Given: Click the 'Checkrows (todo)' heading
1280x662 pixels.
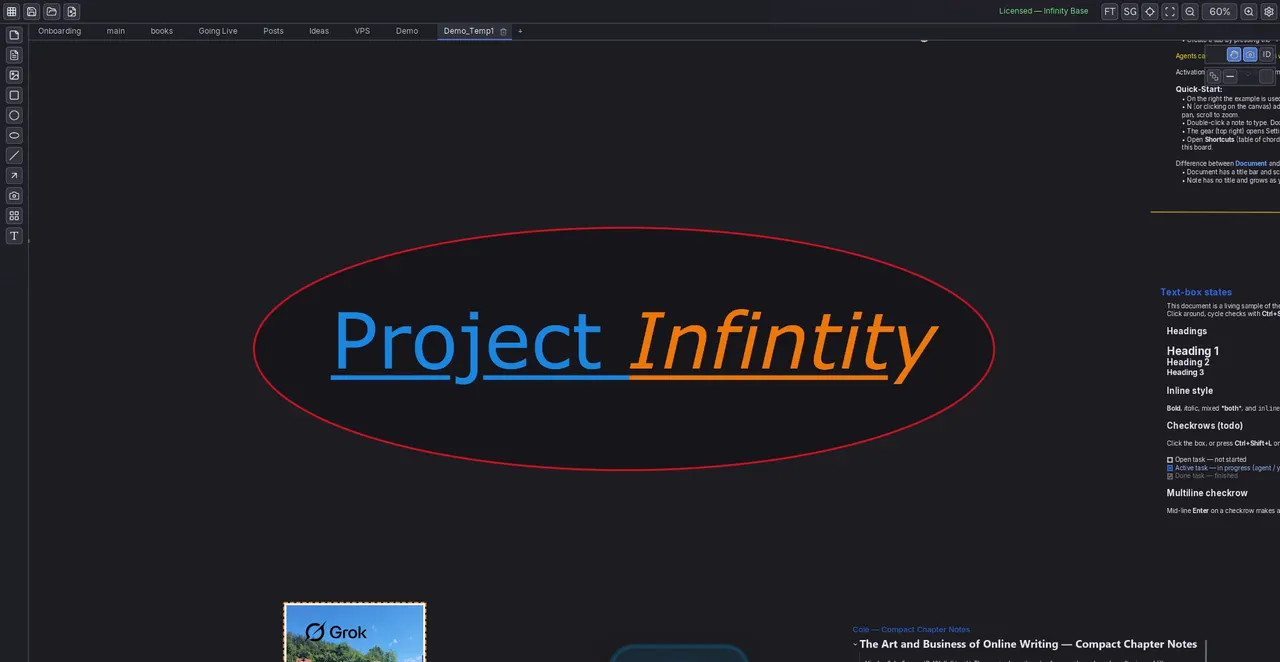Looking at the screenshot, I should [x=1204, y=426].
